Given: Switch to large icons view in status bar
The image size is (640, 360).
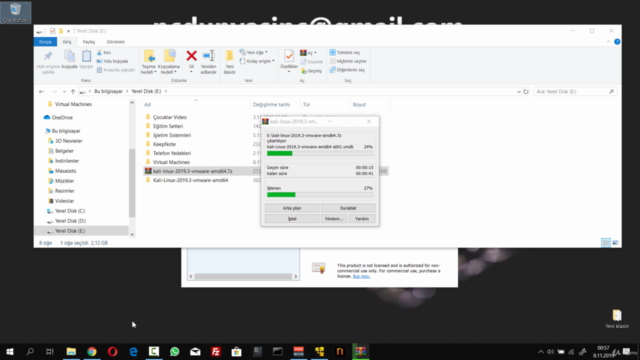Looking at the screenshot, I should click(616, 243).
